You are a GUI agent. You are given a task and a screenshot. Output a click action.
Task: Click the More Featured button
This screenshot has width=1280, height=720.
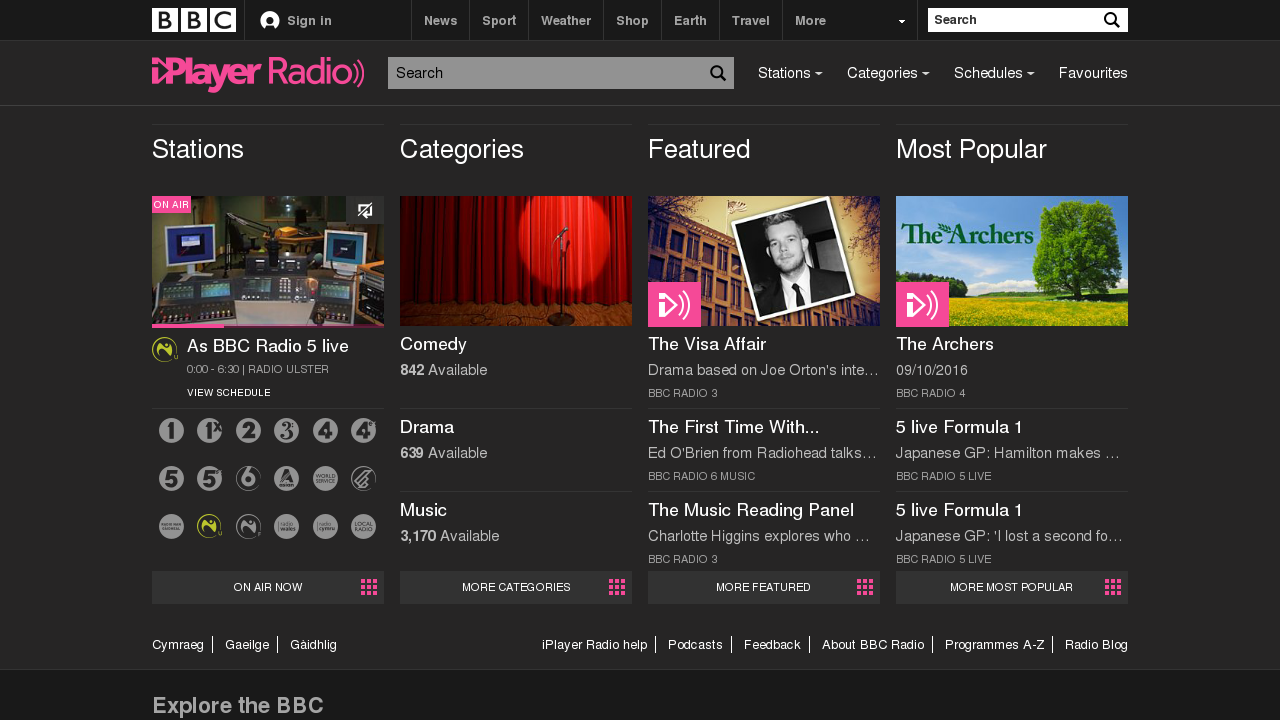click(x=764, y=587)
